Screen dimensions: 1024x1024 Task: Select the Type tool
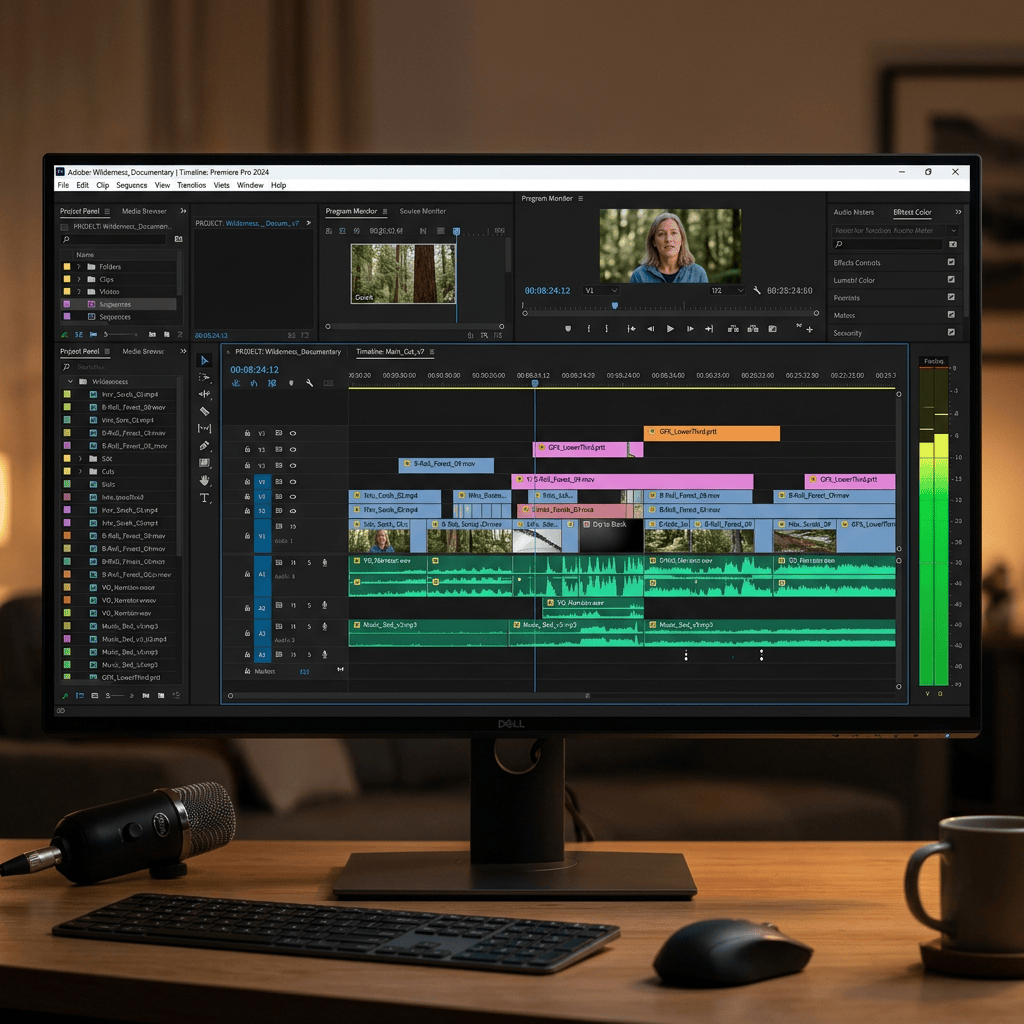coord(204,498)
